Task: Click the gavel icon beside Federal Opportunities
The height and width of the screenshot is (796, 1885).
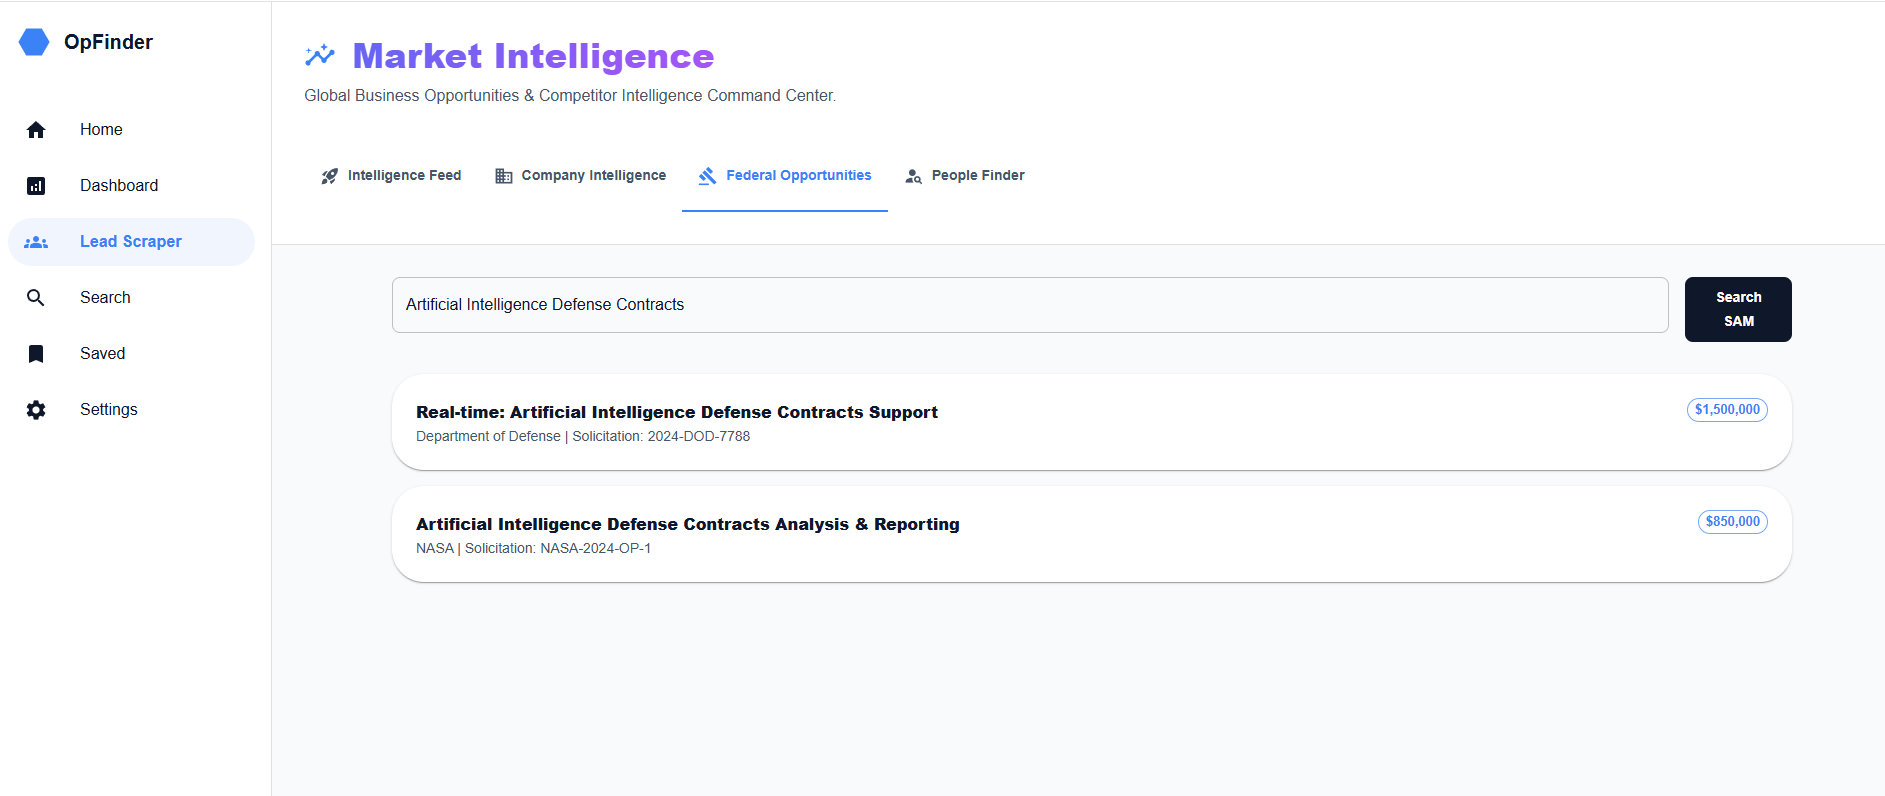Action: click(707, 176)
